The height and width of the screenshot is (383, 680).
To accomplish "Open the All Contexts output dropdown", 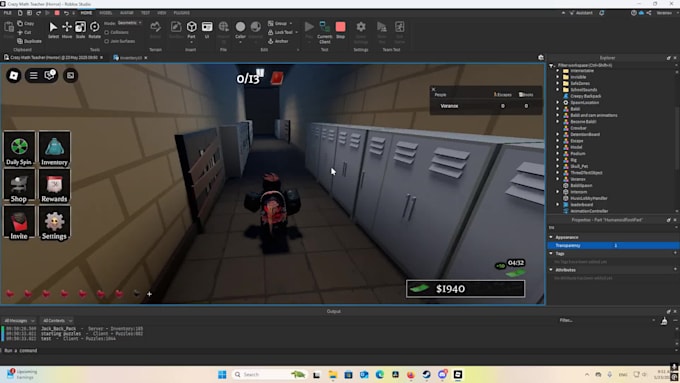I will [x=57, y=321].
